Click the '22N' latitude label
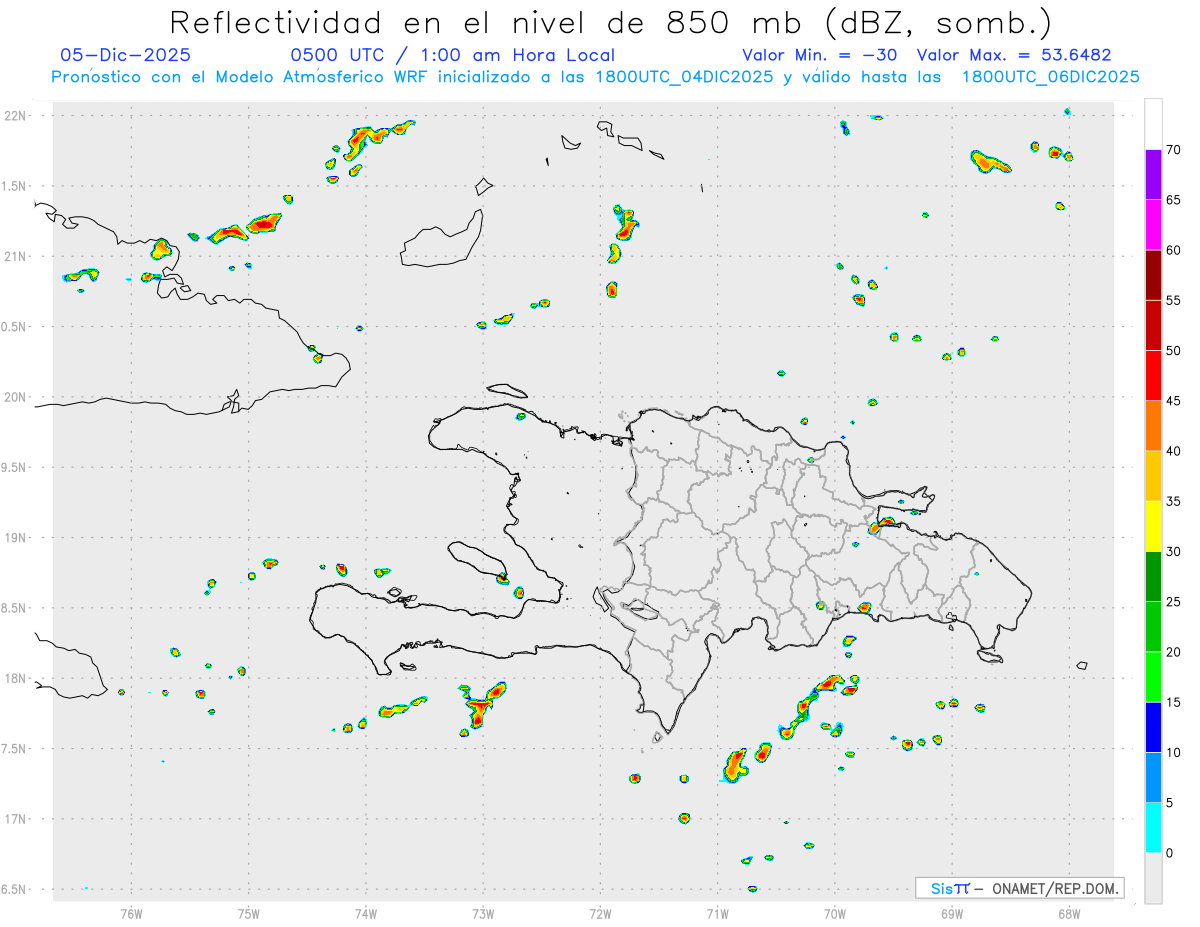This screenshot has height=927, width=1200. [x=16, y=116]
